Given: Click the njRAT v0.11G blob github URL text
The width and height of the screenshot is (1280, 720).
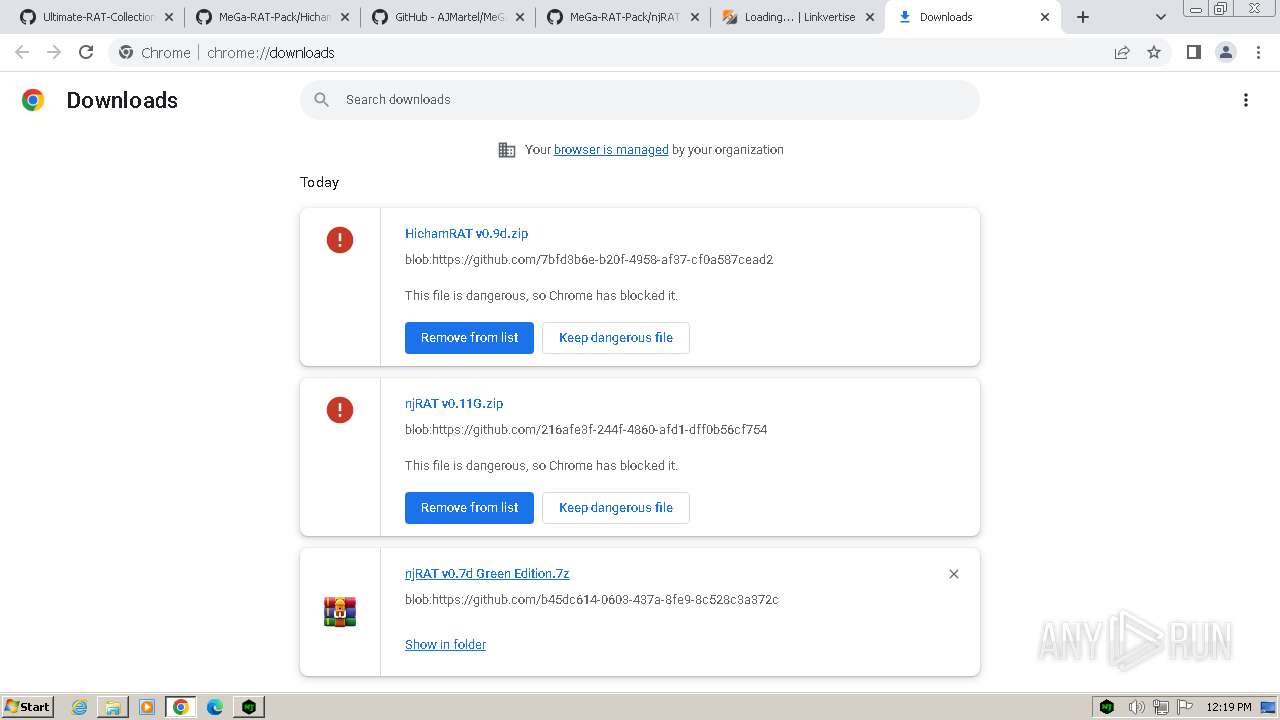Looking at the screenshot, I should [586, 430].
